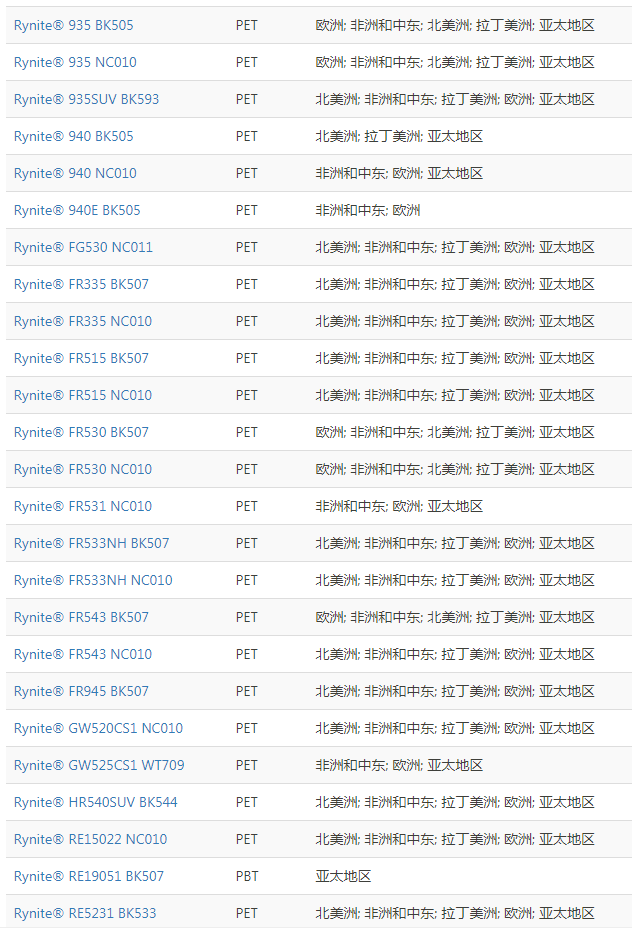This screenshot has height=938, width=632.
Task: Open the Rynite® FR945 BK507 link
Action: tap(81, 691)
